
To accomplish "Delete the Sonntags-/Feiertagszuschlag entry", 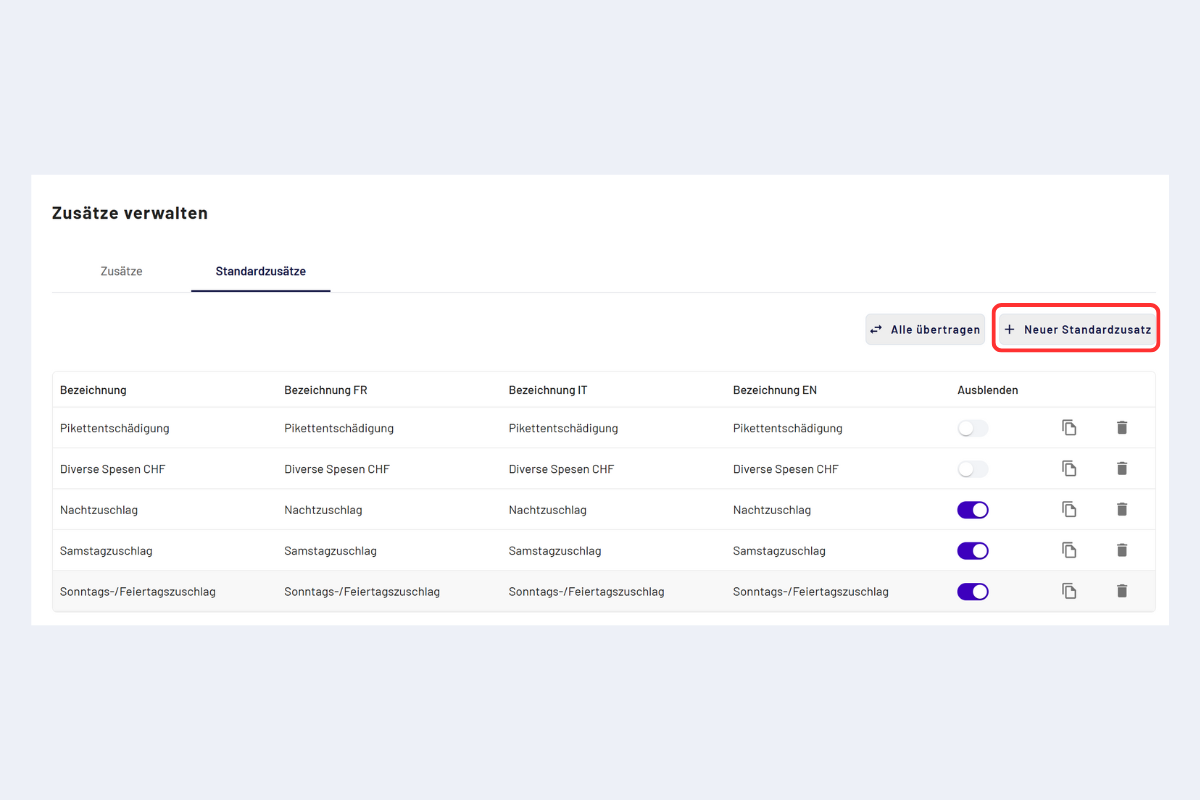I will click(x=1121, y=591).
